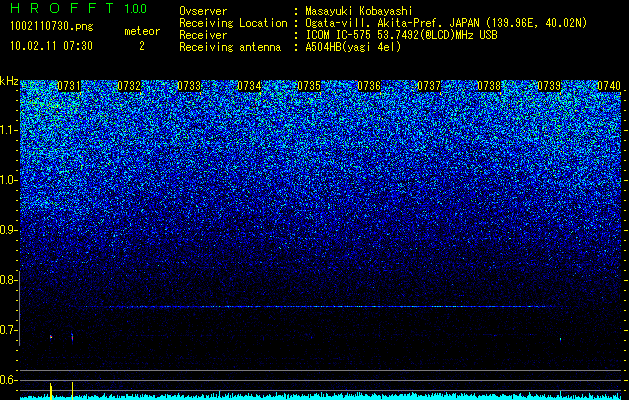This screenshot has height=400, width=629.
Task: Click the first red meteor echo before 0731
Action: [x=51, y=337]
